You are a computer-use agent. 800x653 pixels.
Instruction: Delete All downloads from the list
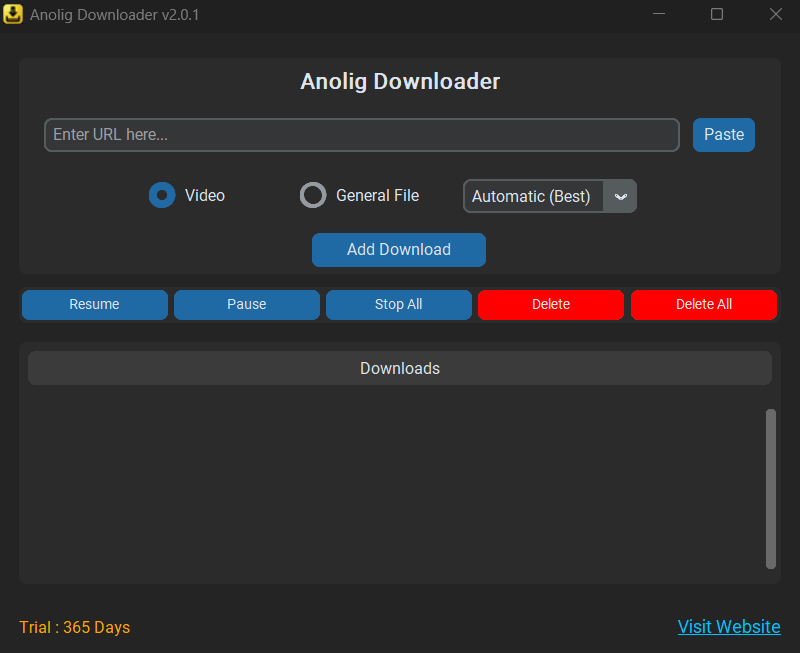tap(703, 304)
